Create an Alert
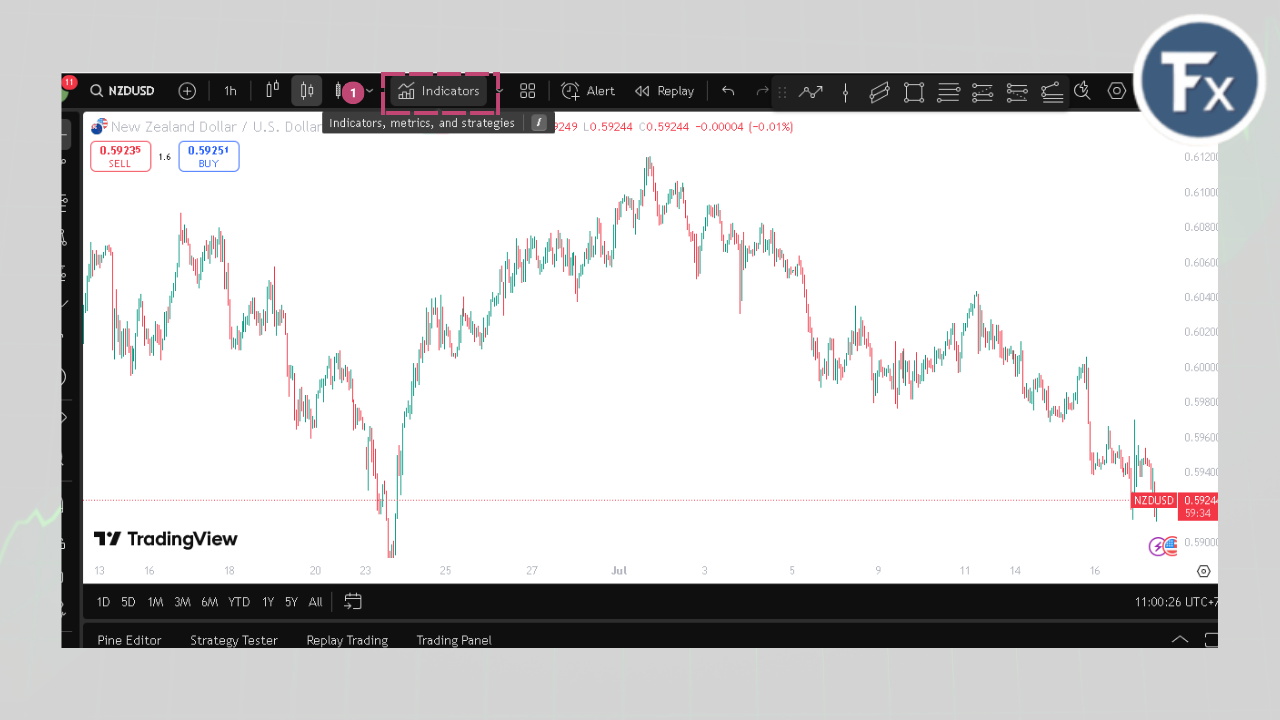The width and height of the screenshot is (1280, 720). pos(588,91)
